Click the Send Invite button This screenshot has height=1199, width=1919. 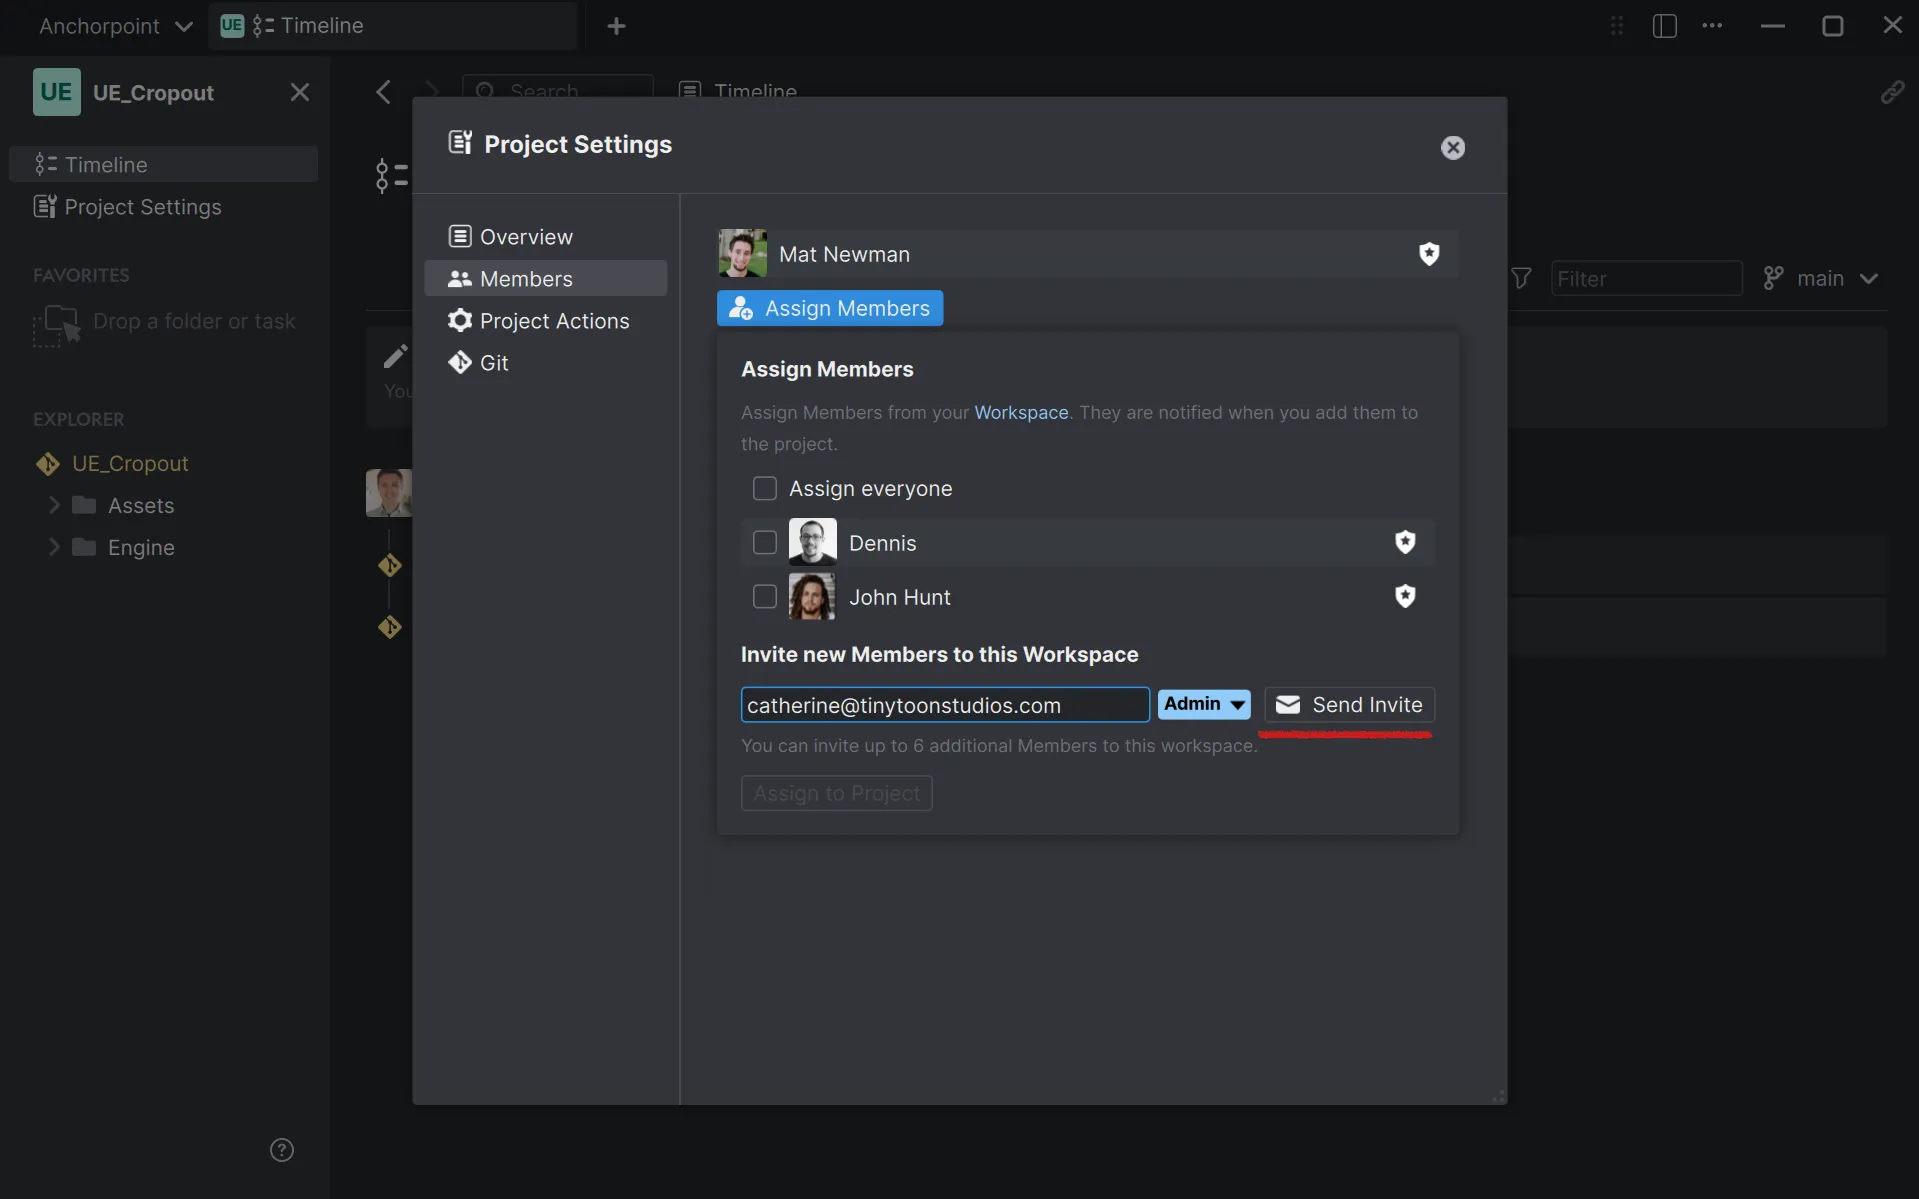pos(1348,704)
